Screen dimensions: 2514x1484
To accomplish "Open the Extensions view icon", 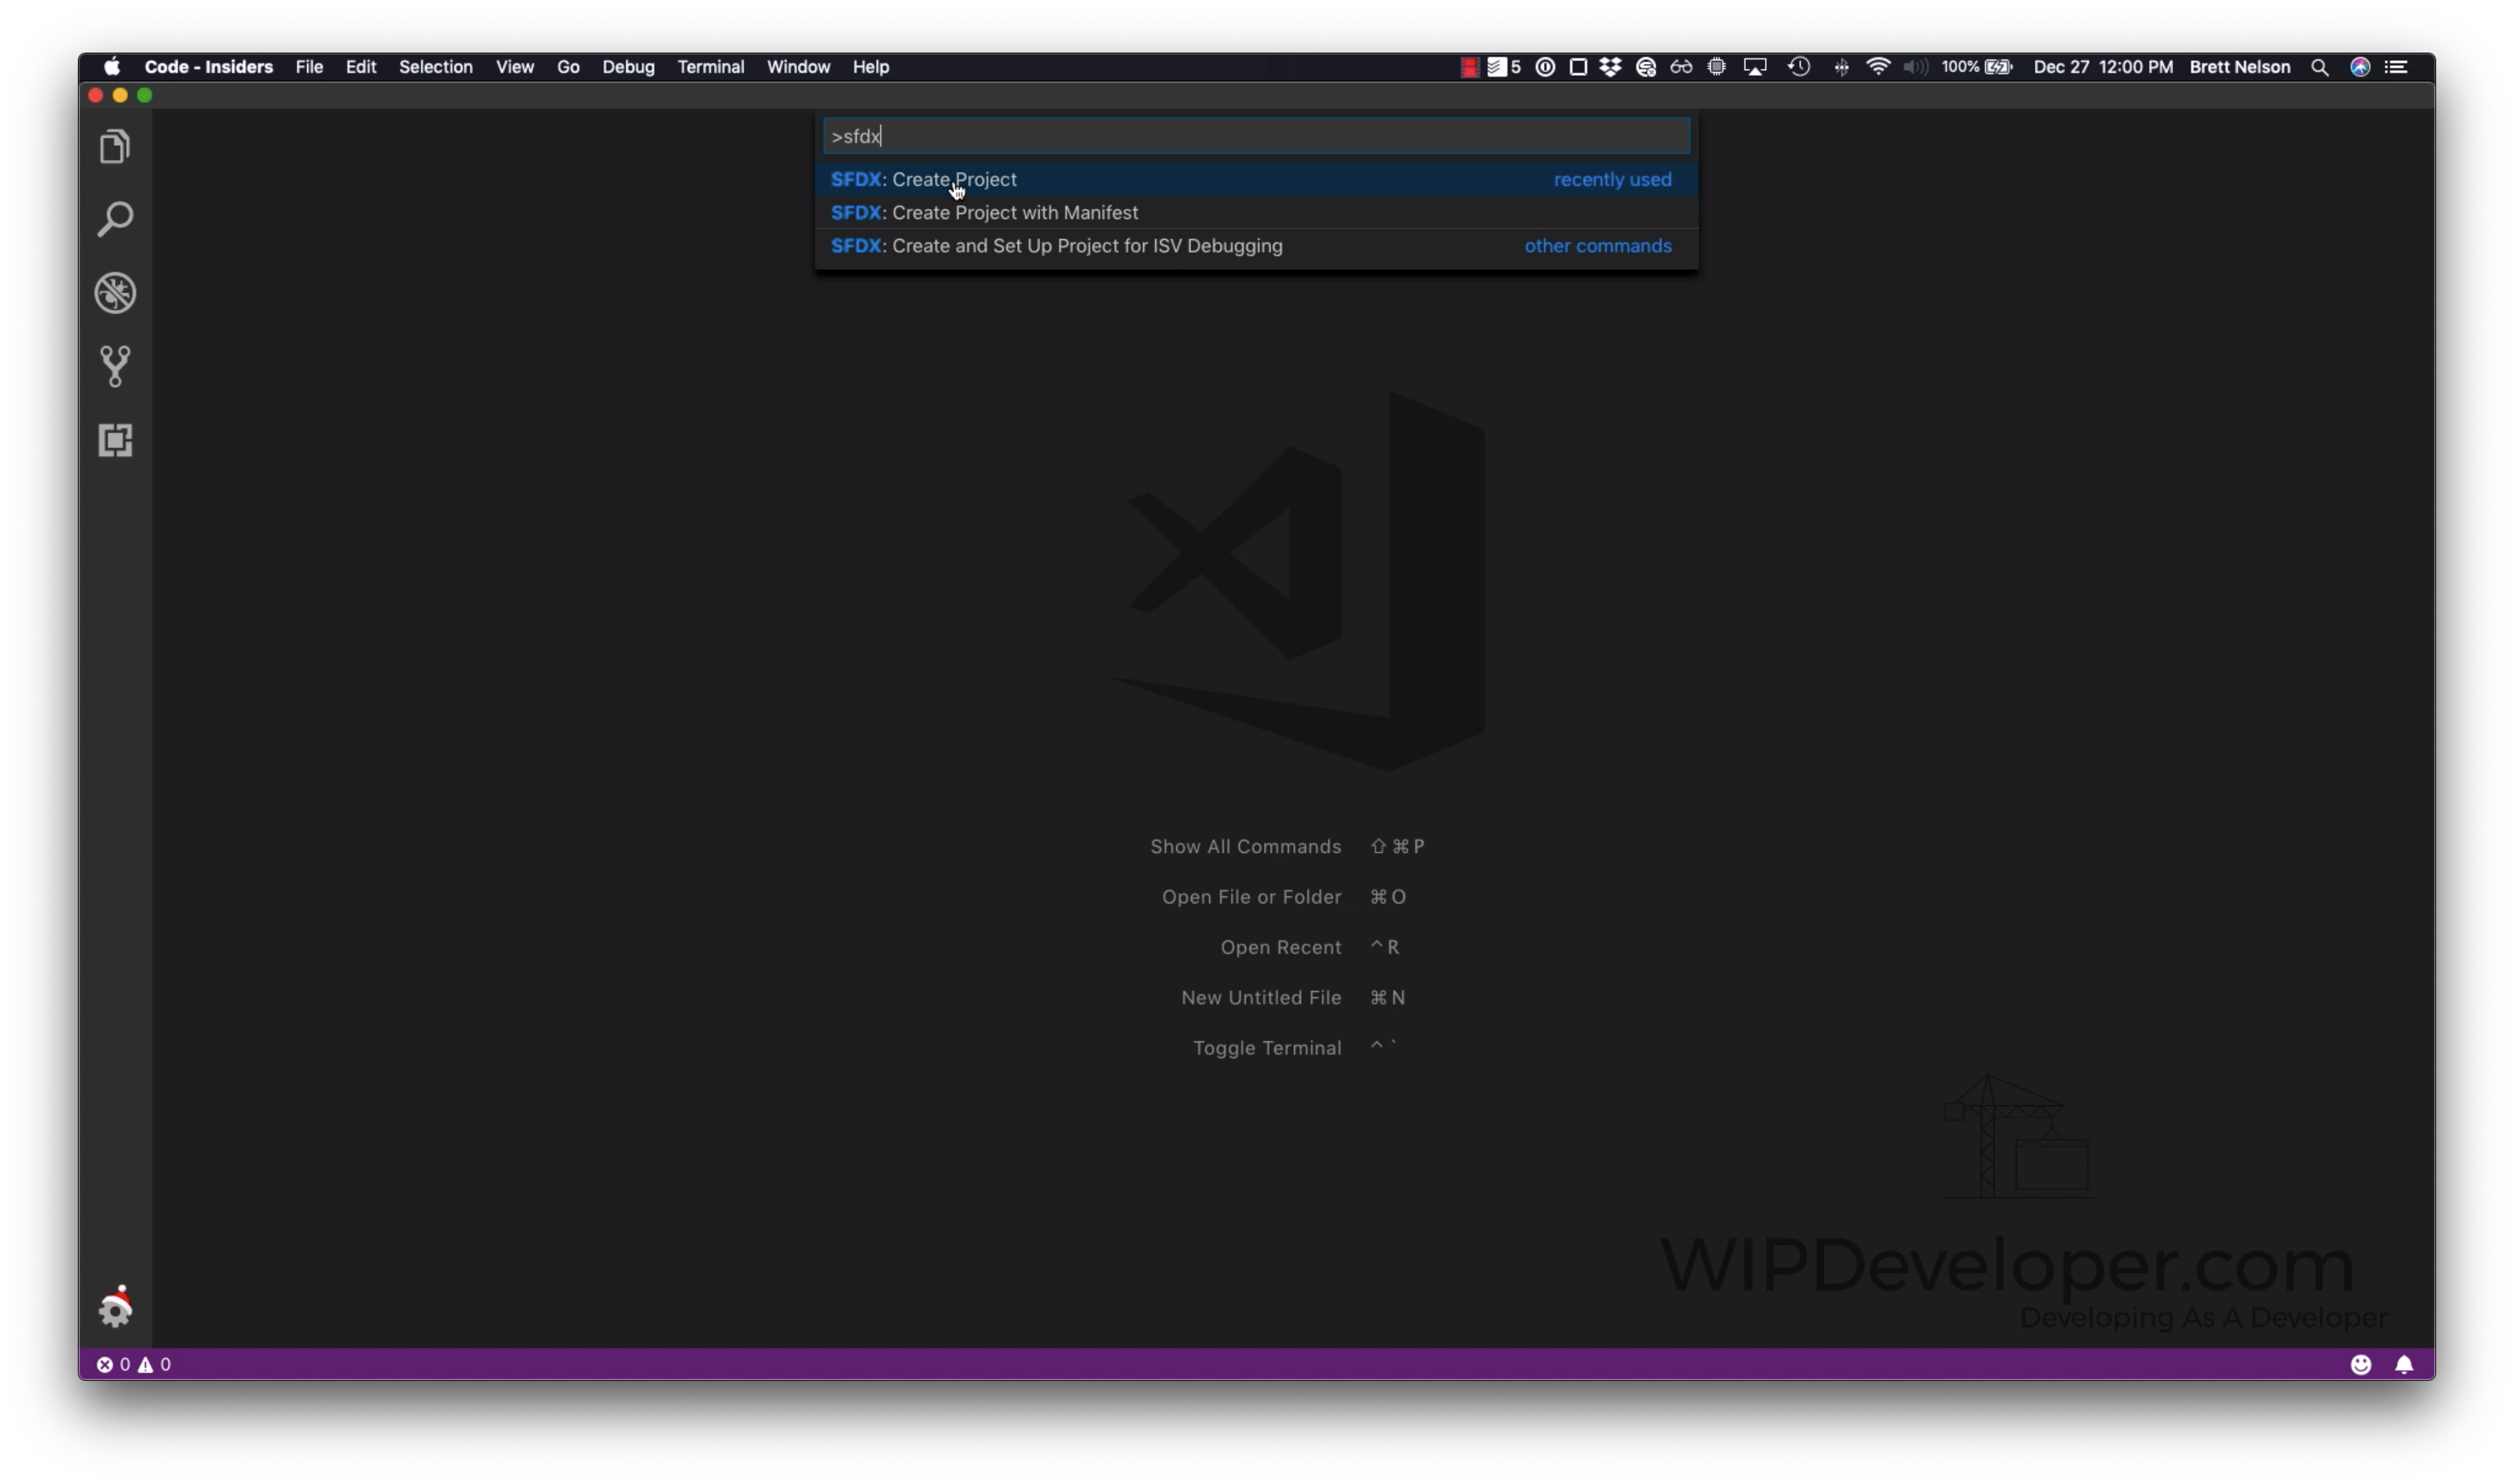I will [115, 440].
